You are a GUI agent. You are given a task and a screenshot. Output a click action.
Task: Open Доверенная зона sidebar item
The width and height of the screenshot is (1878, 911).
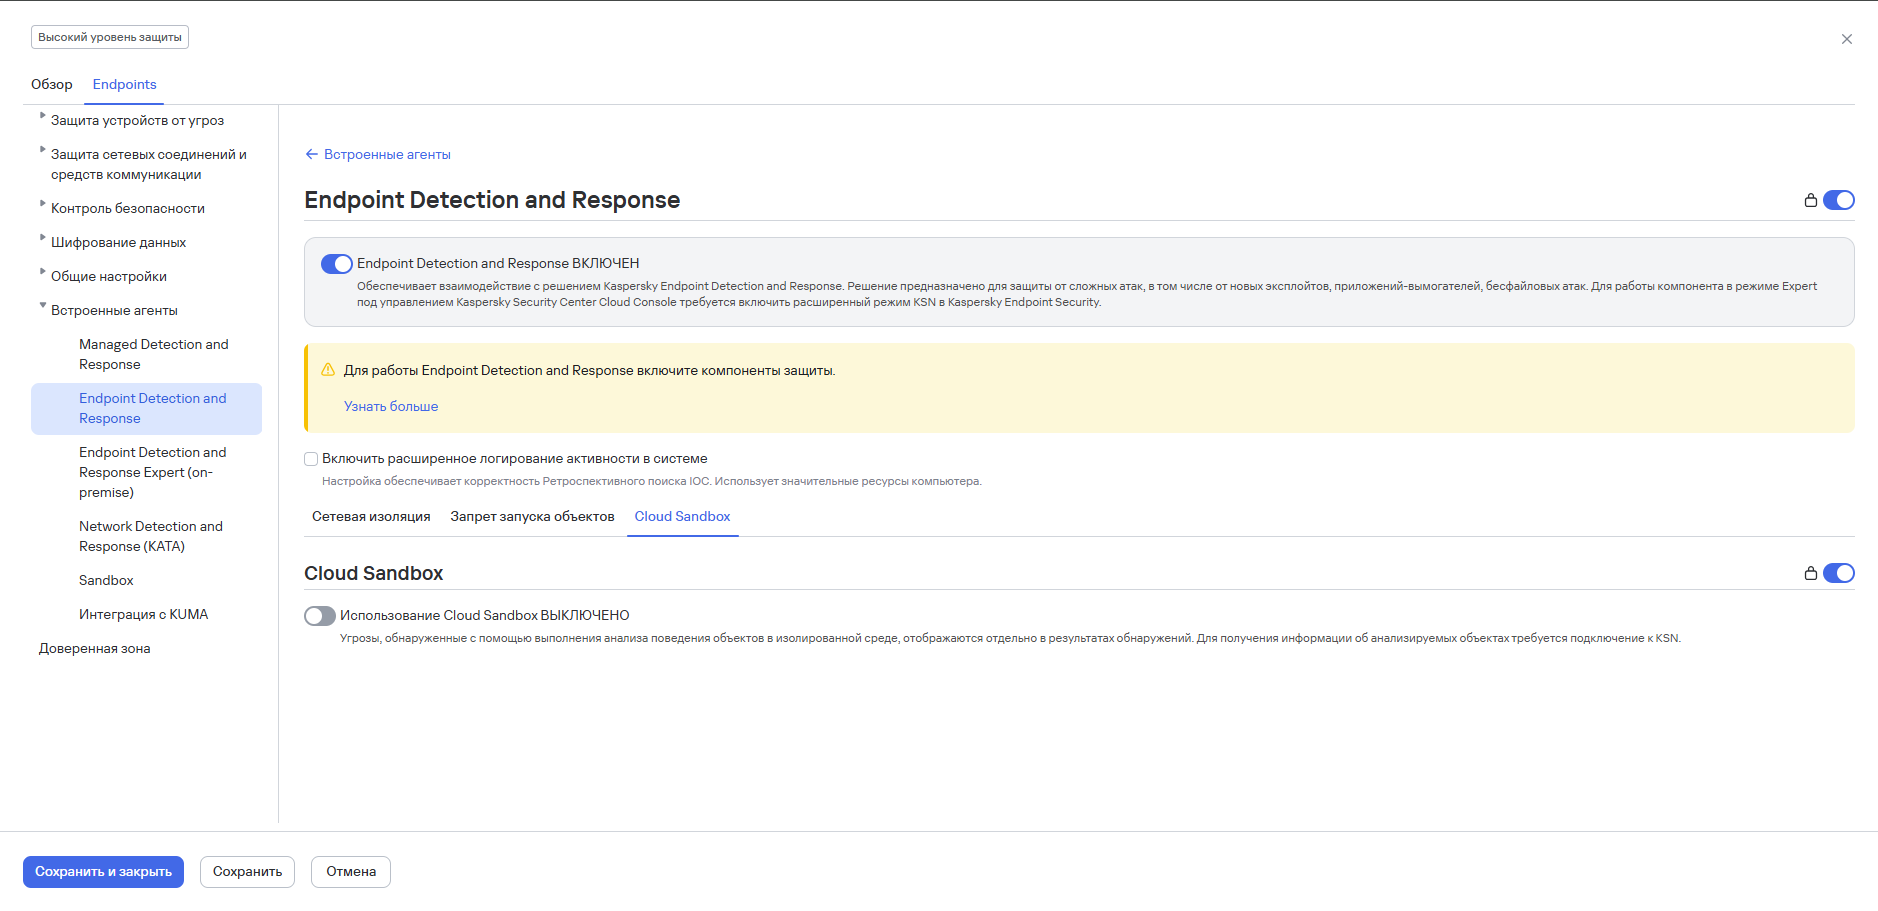click(x=95, y=648)
